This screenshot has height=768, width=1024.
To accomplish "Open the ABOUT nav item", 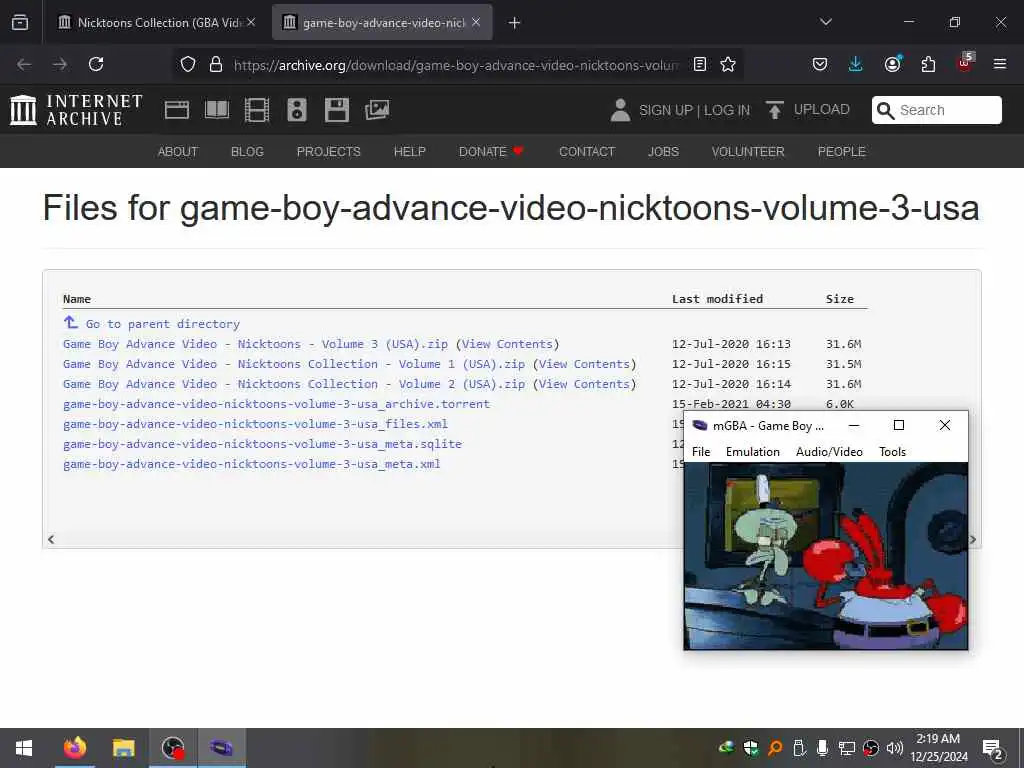I will (178, 152).
